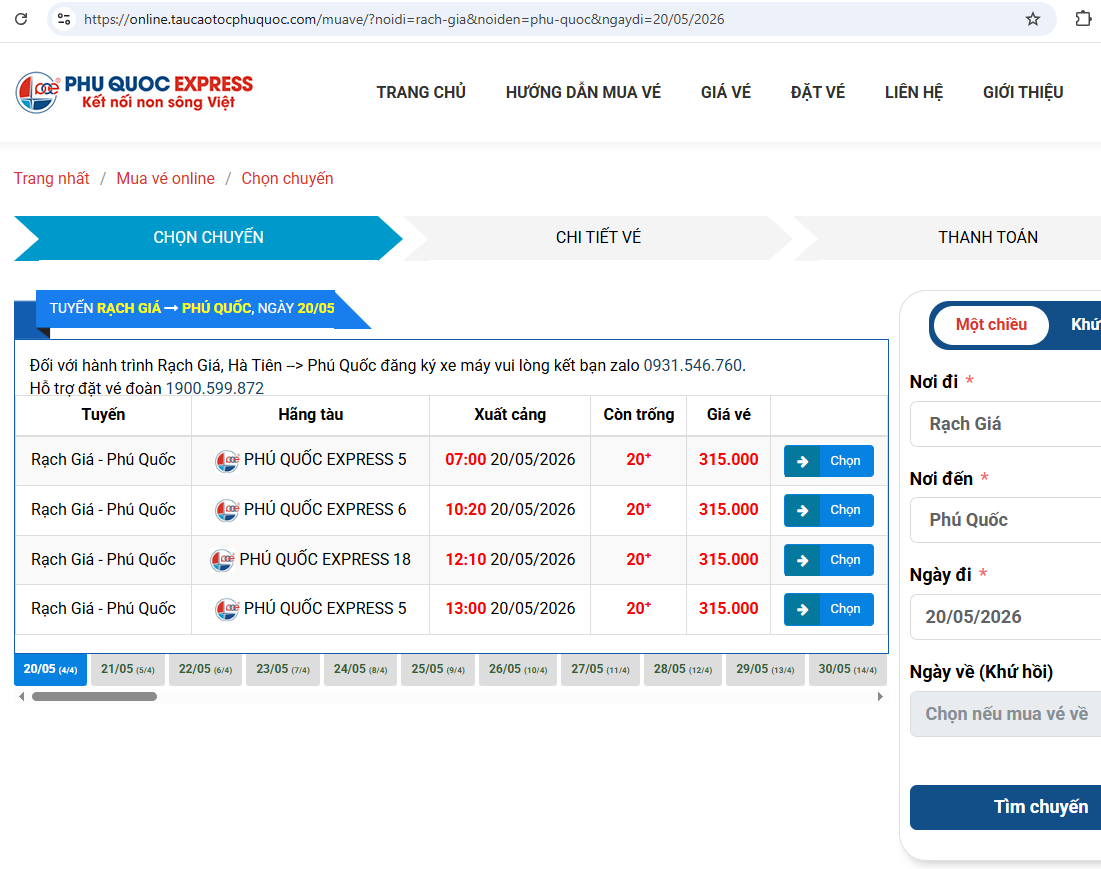Click the Xuất cảng column header
Screen dimensions: 1101x869
510,415
